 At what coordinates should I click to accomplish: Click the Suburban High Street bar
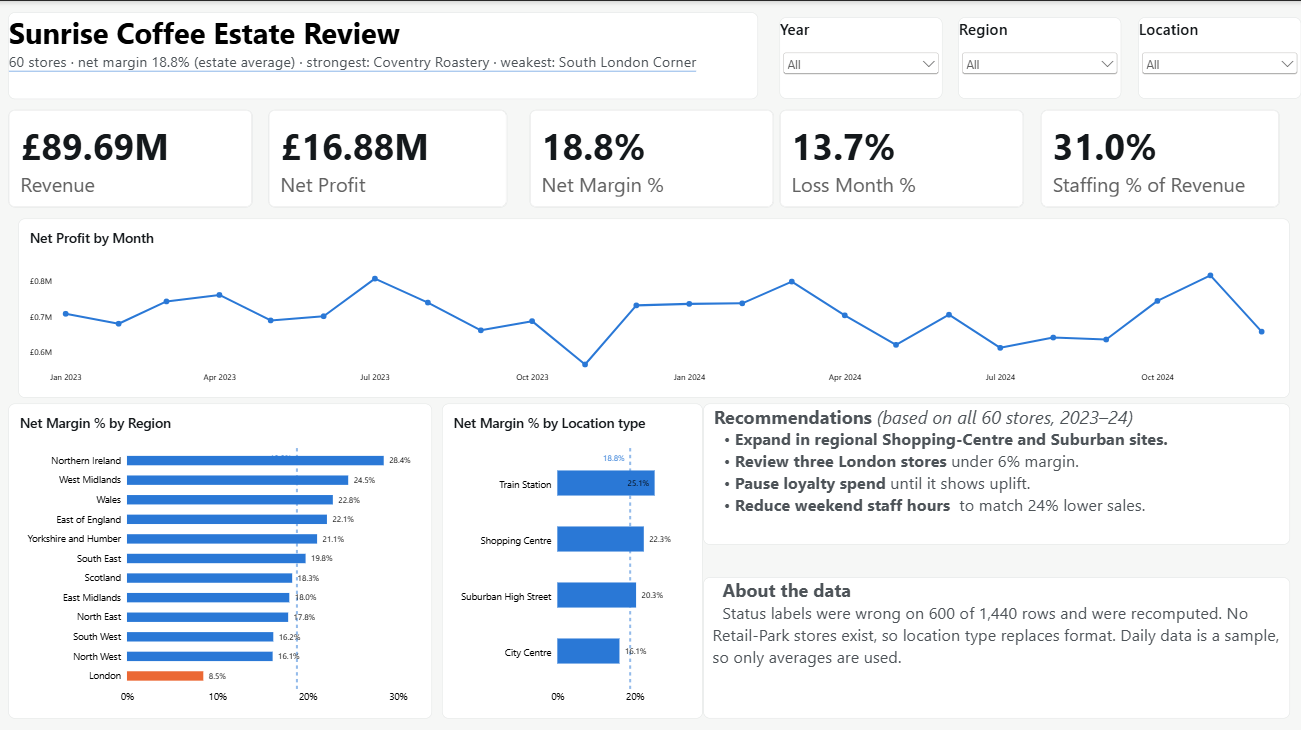(596, 595)
